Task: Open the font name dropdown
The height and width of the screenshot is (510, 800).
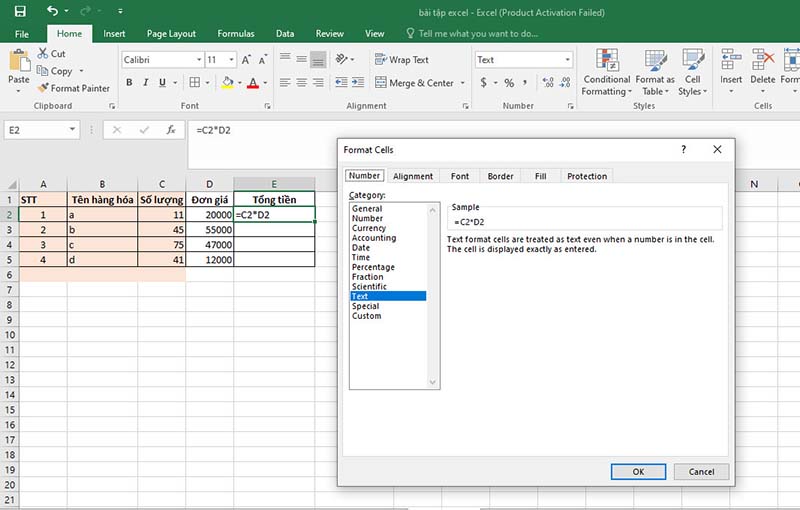Action: click(x=199, y=60)
